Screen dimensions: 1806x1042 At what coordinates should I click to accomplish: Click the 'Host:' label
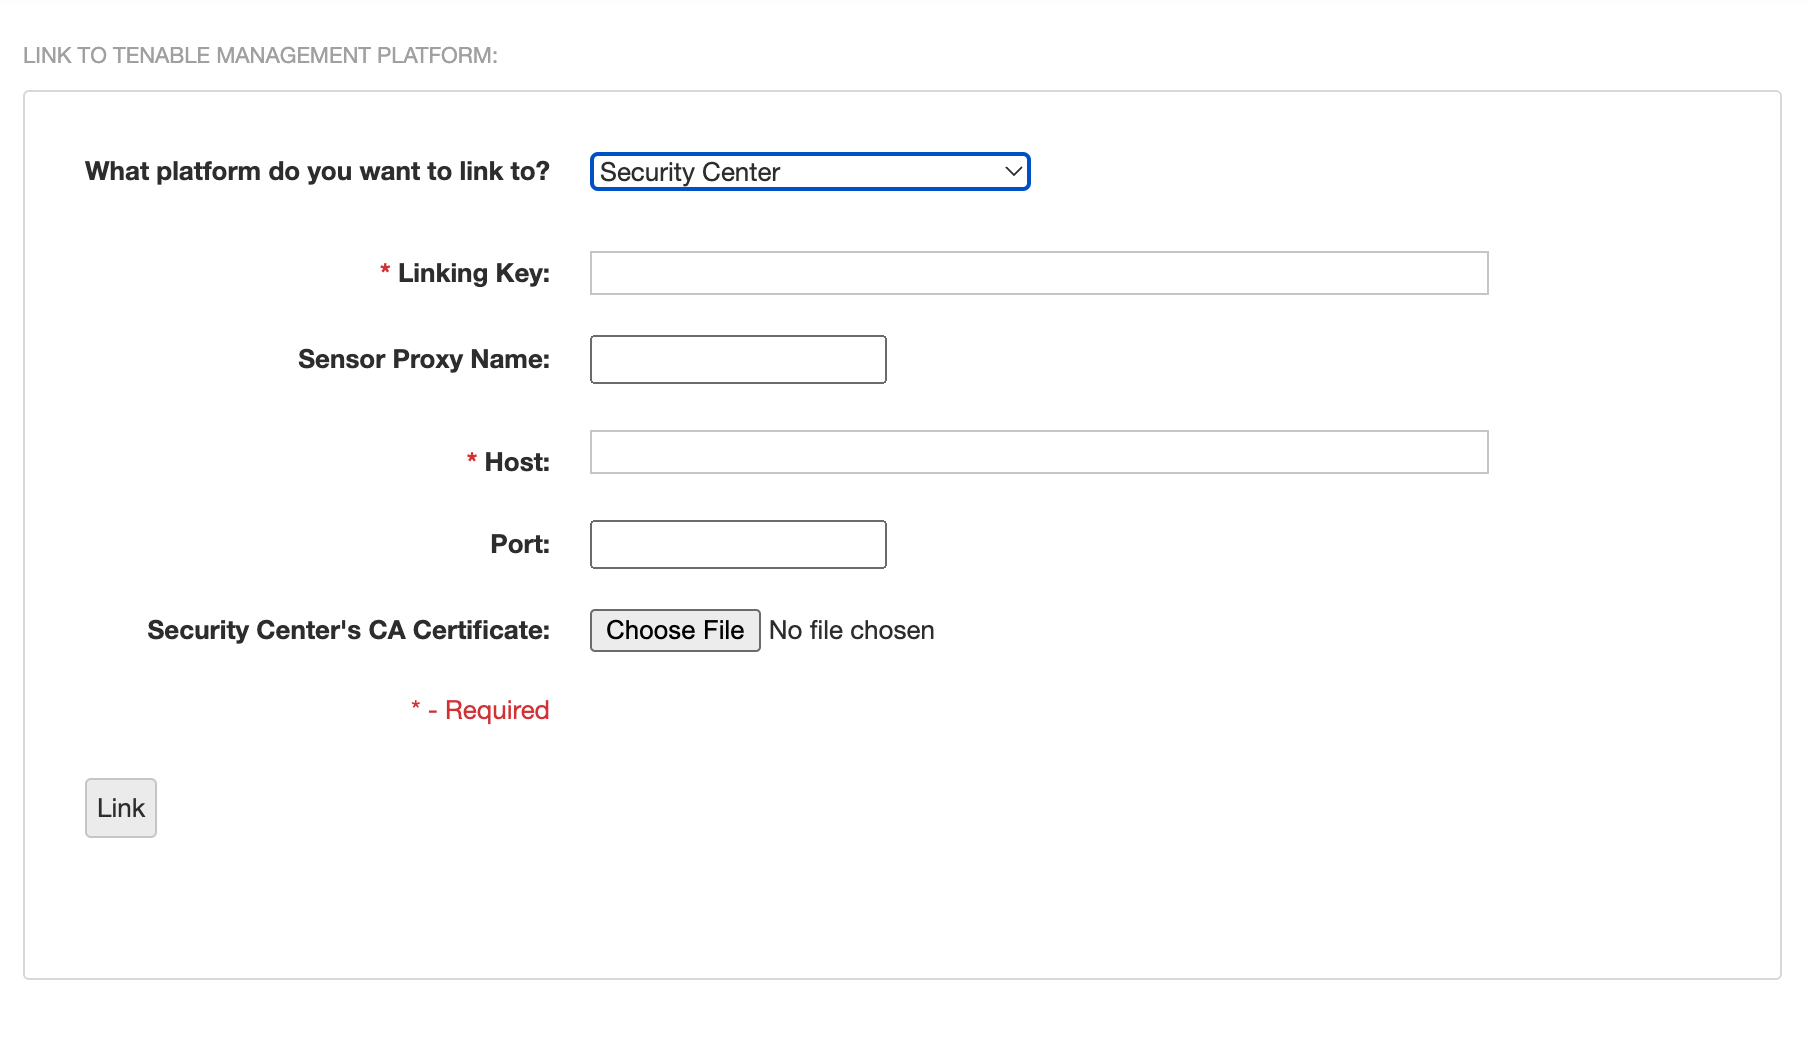517,462
